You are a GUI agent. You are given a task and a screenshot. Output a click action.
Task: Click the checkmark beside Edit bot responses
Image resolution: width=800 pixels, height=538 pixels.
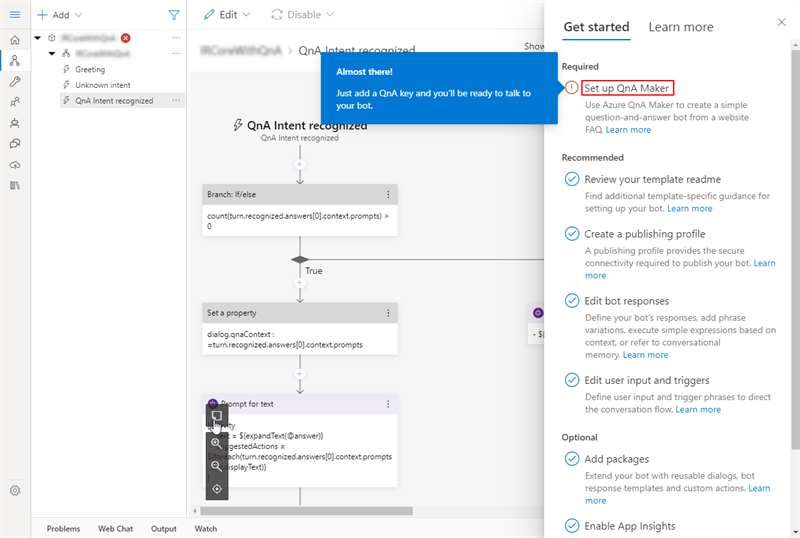click(572, 301)
